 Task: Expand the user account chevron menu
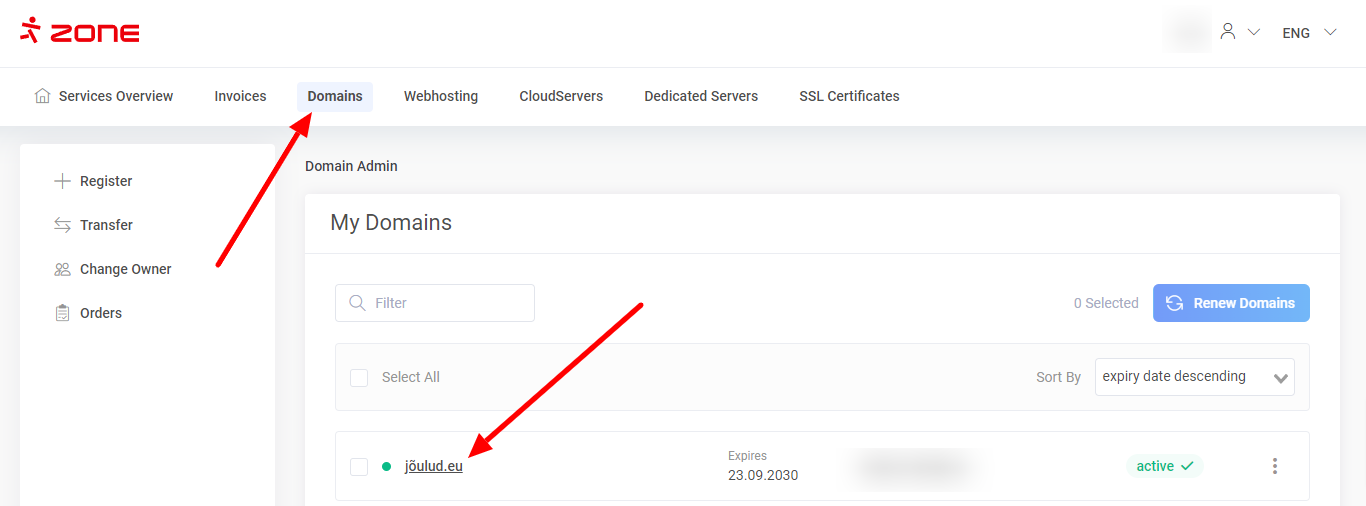pyautogui.click(x=1254, y=32)
